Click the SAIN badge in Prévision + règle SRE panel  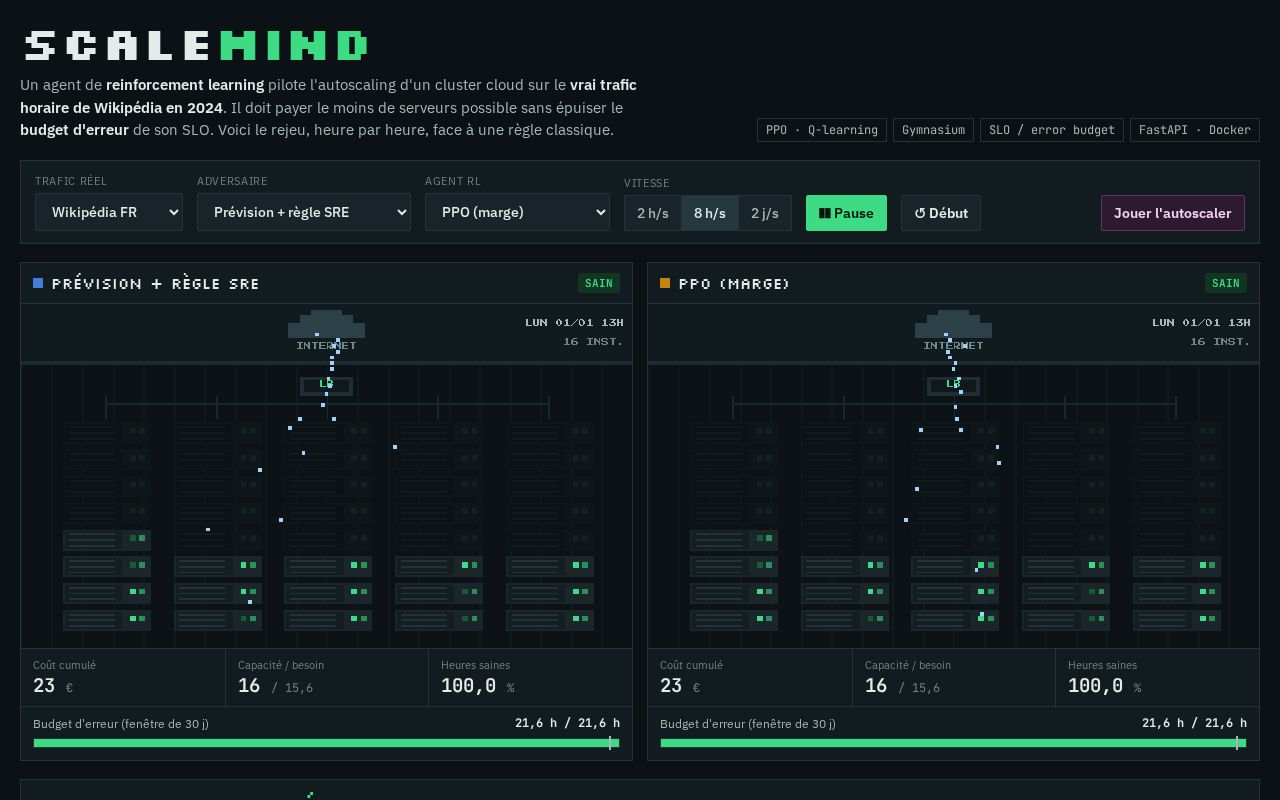pyautogui.click(x=599, y=283)
